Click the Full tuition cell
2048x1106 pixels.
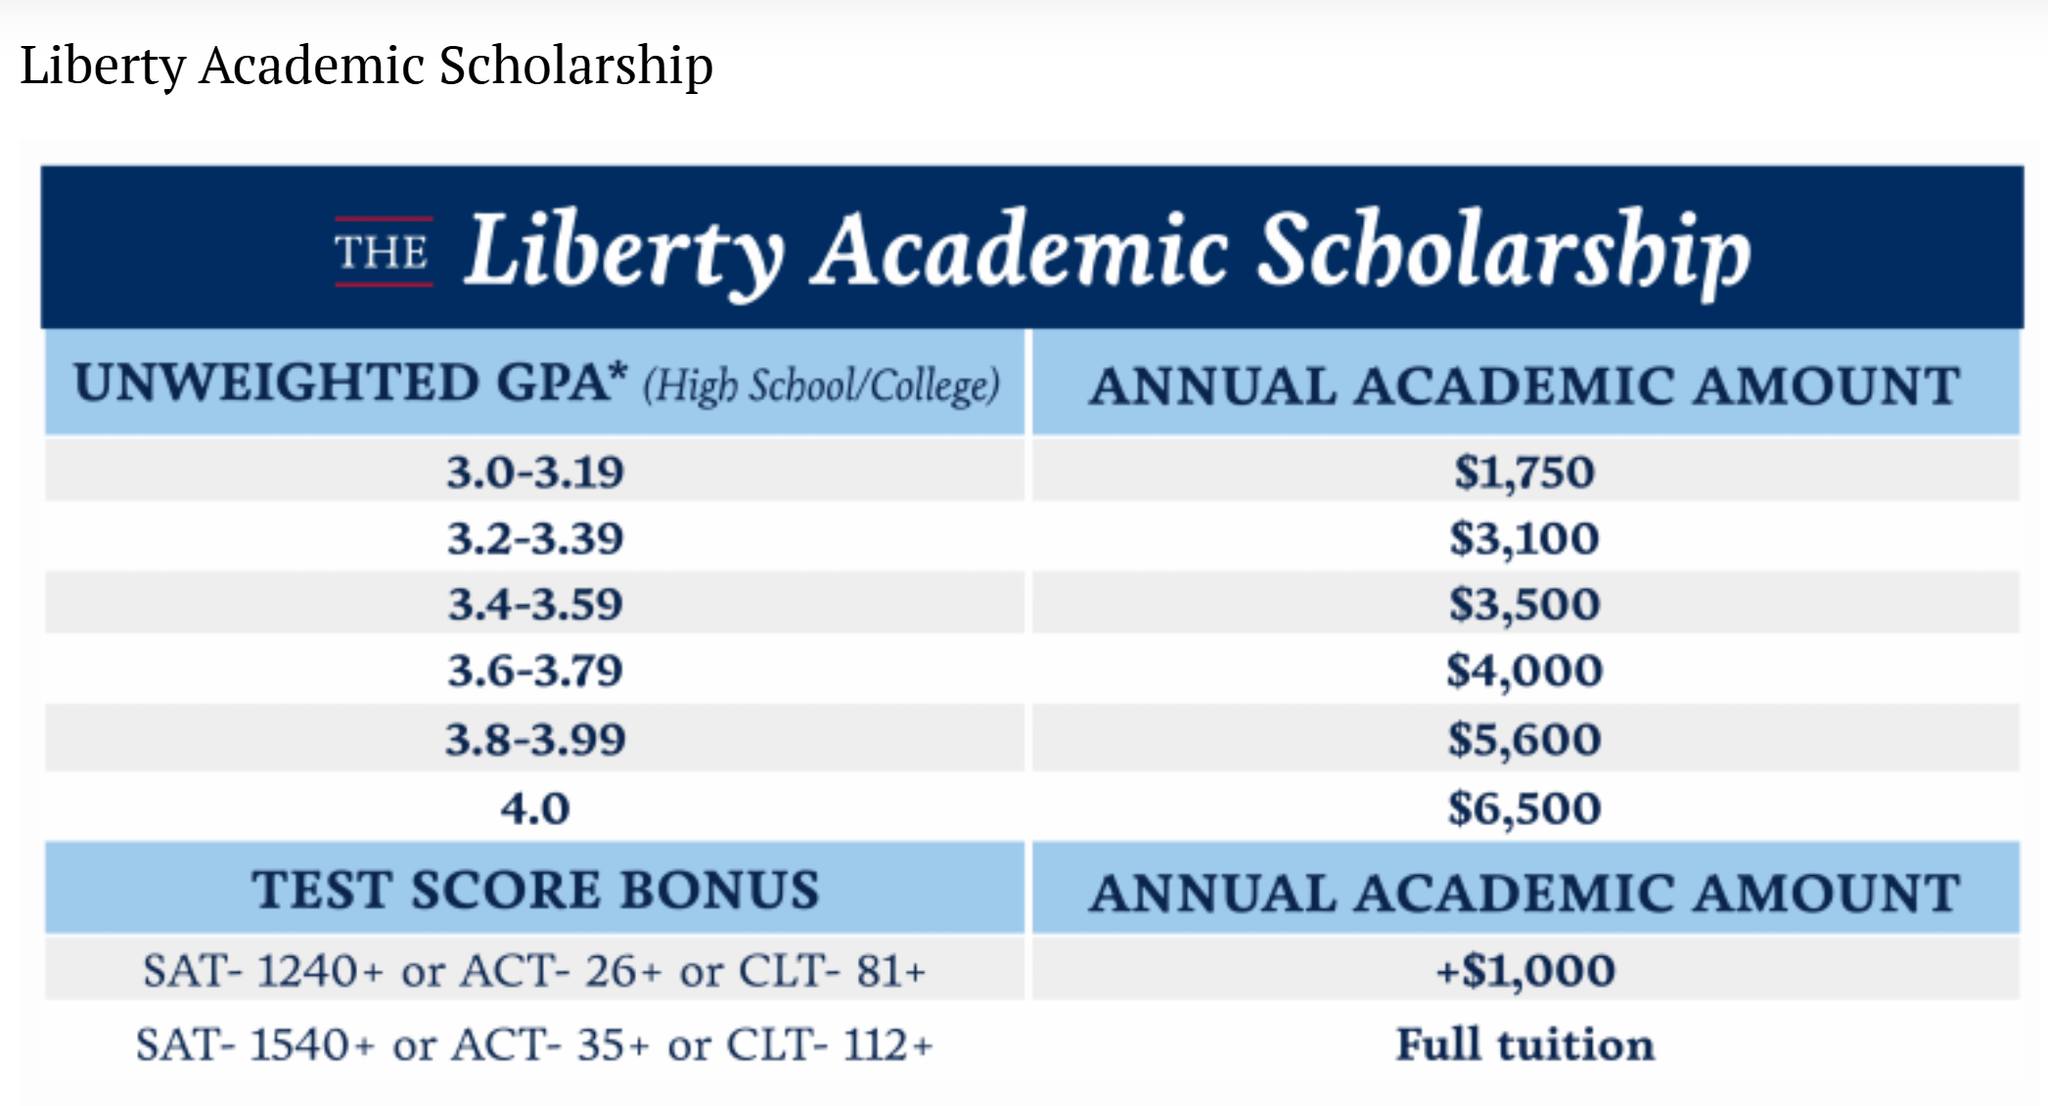1525,1044
